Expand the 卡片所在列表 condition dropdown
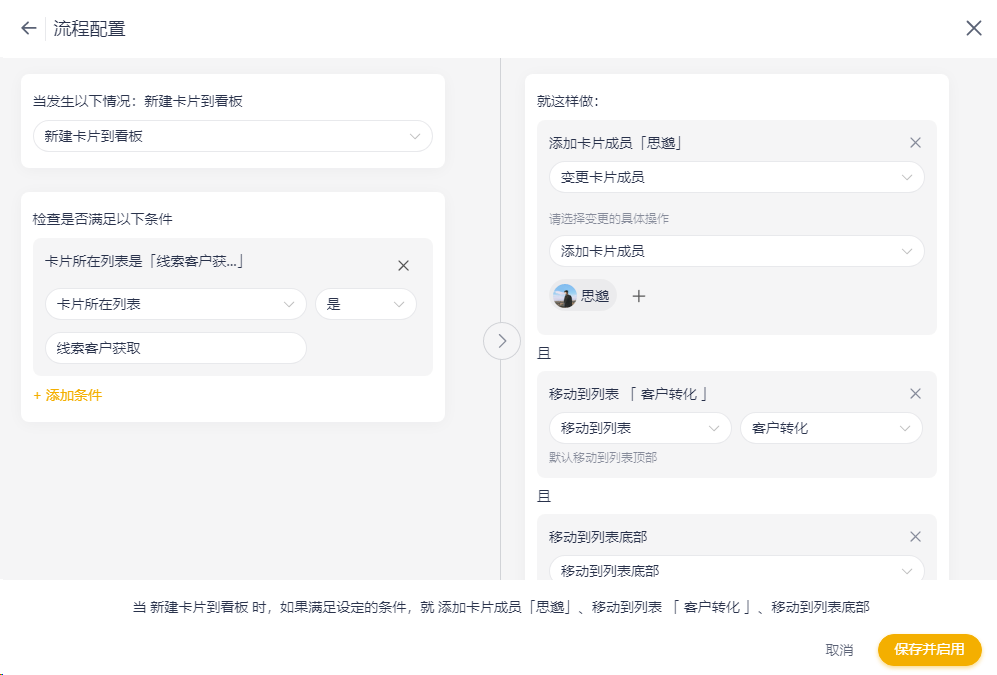This screenshot has width=997, height=675. click(x=175, y=304)
